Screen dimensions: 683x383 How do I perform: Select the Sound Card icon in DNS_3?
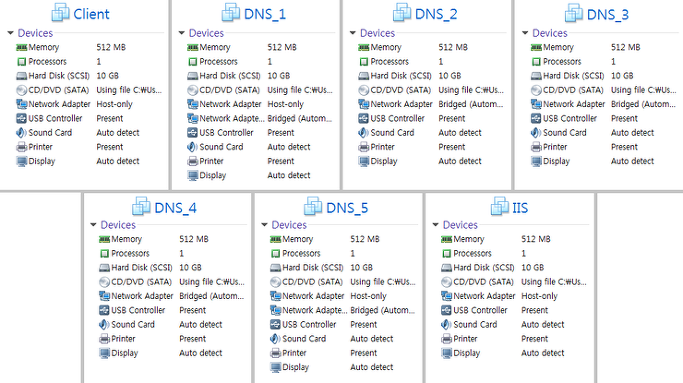point(536,133)
